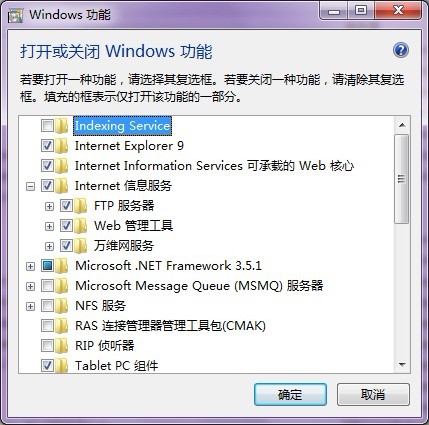Screen dimensions: 429x425
Task: Click the Tablet PC 组件 folder icon
Action: [x=62, y=366]
